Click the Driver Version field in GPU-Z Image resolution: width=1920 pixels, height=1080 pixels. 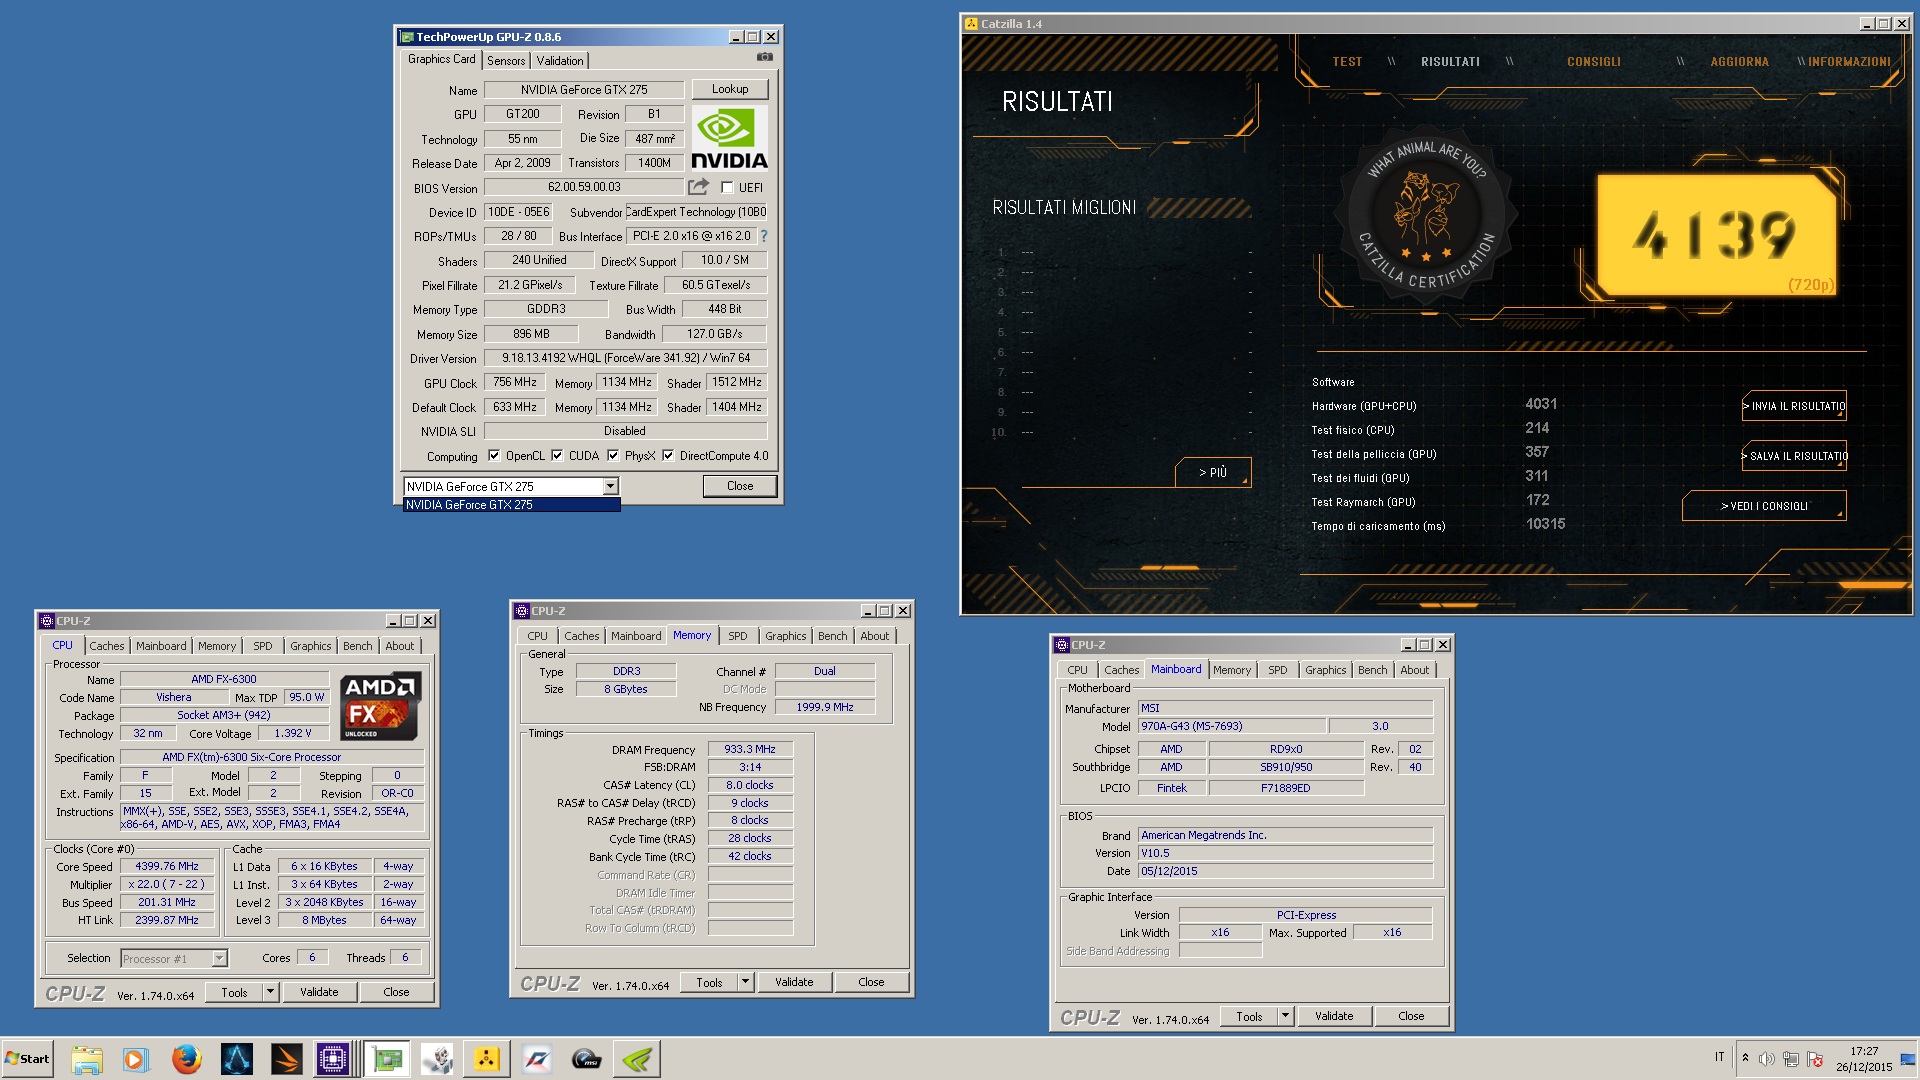click(626, 358)
